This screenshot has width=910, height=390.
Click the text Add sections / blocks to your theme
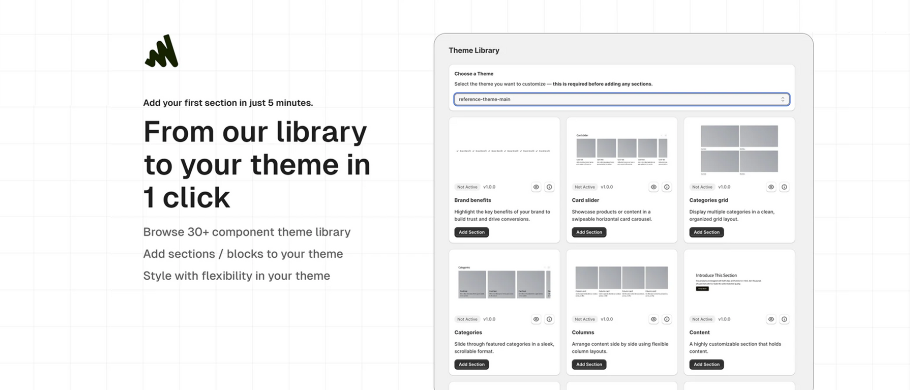tap(243, 254)
